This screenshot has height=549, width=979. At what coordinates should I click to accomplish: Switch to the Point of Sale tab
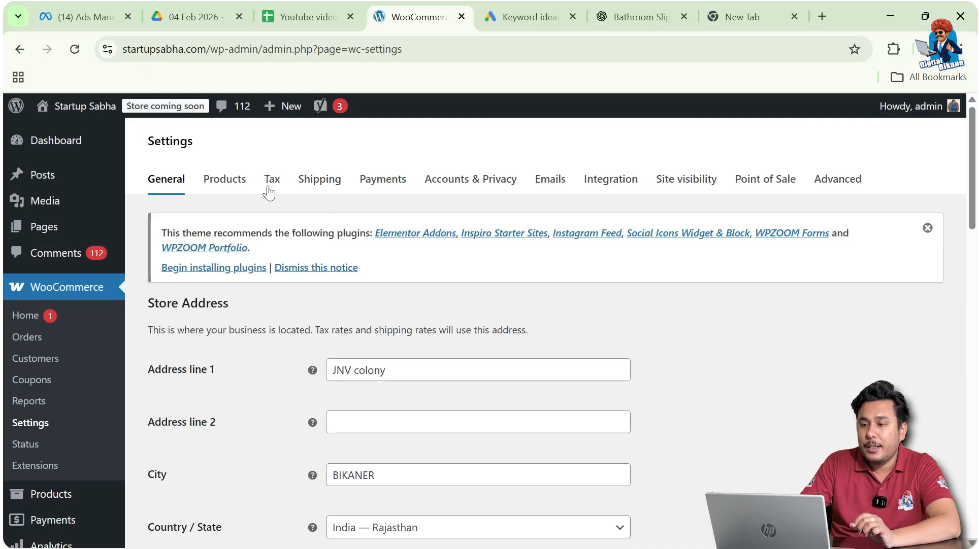tap(765, 179)
